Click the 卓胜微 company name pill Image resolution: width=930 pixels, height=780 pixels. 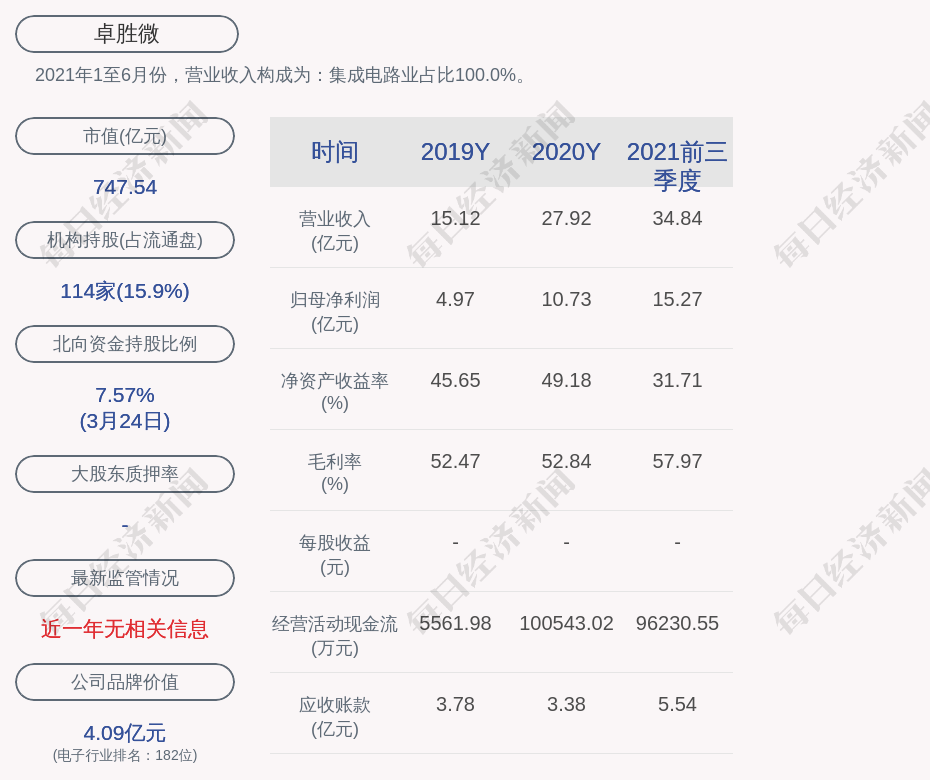[x=127, y=34]
